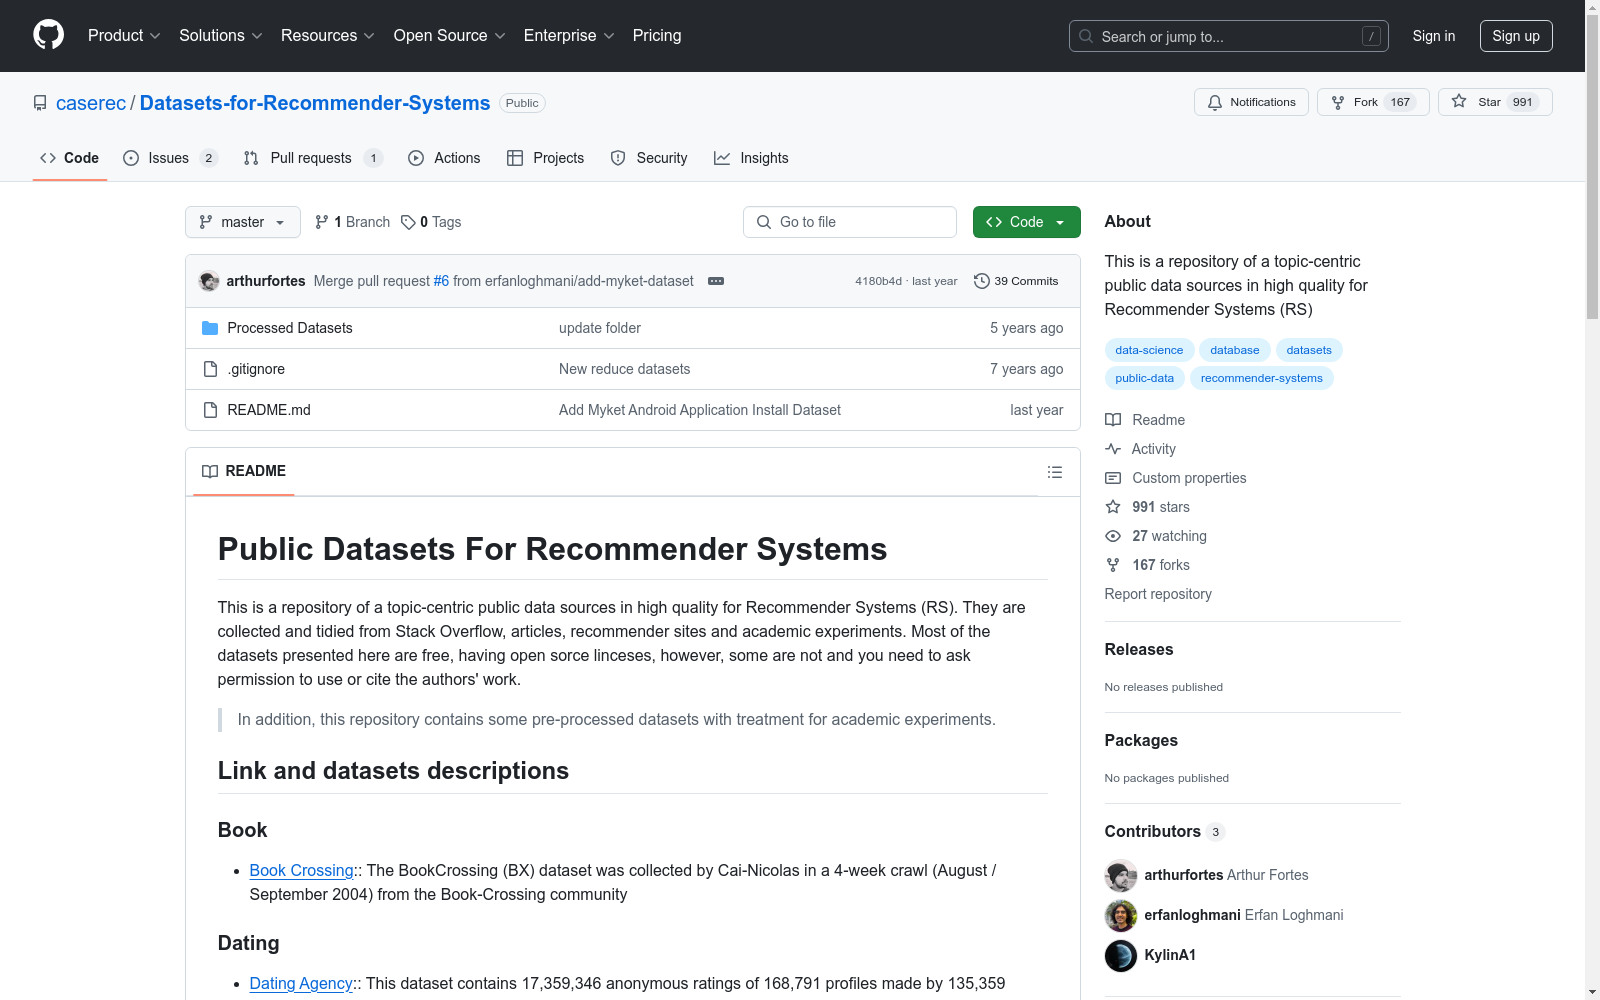Focus the Search or jump to field

[x=1229, y=36]
